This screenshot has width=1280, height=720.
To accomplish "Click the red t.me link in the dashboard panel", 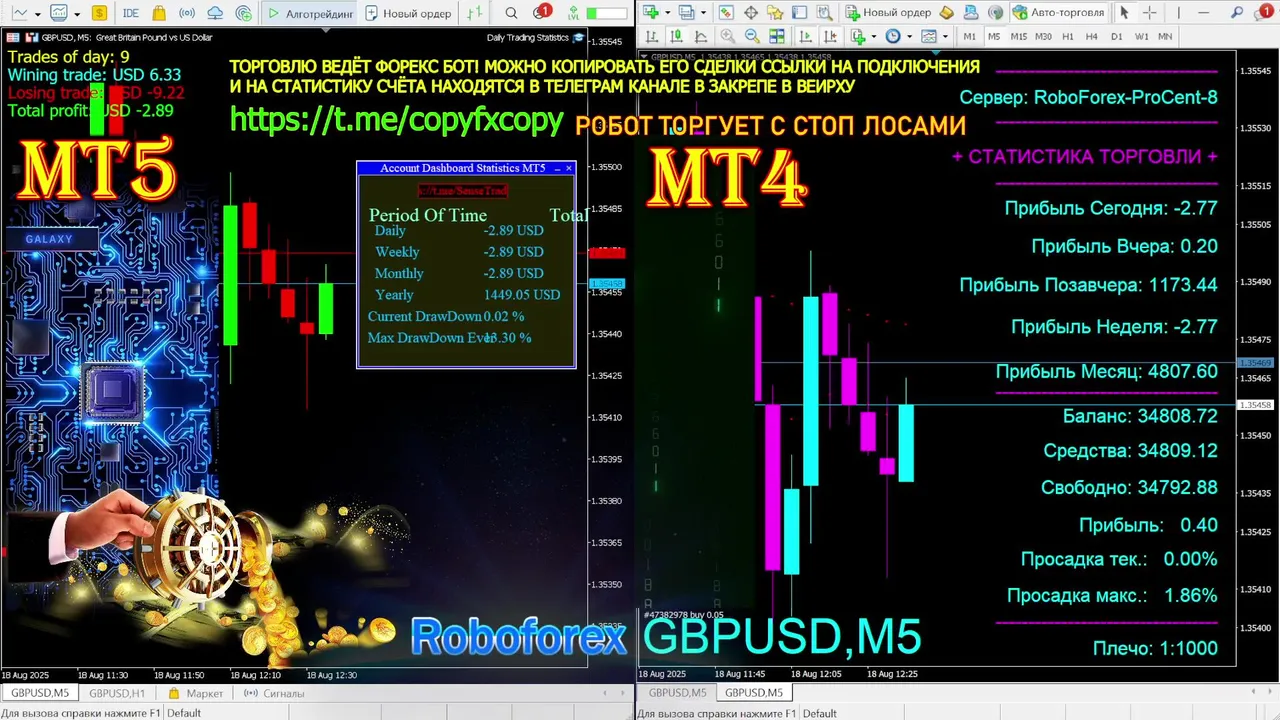I will [x=462, y=190].
